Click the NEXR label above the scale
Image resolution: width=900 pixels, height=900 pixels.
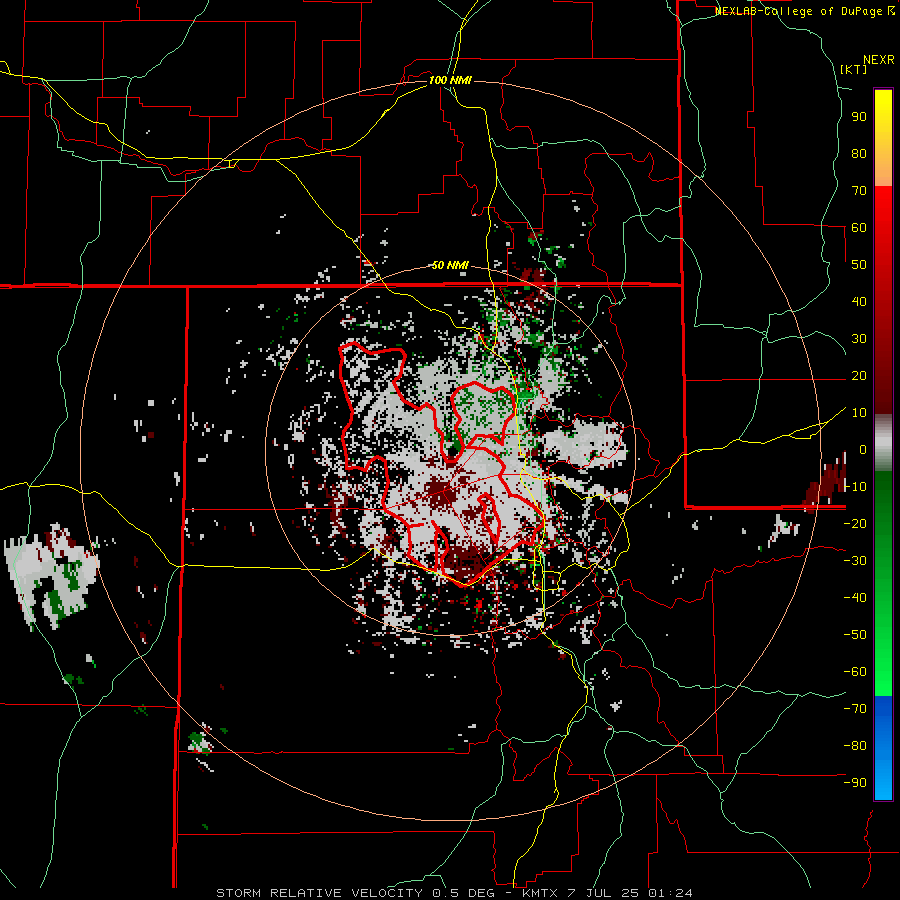(879, 60)
